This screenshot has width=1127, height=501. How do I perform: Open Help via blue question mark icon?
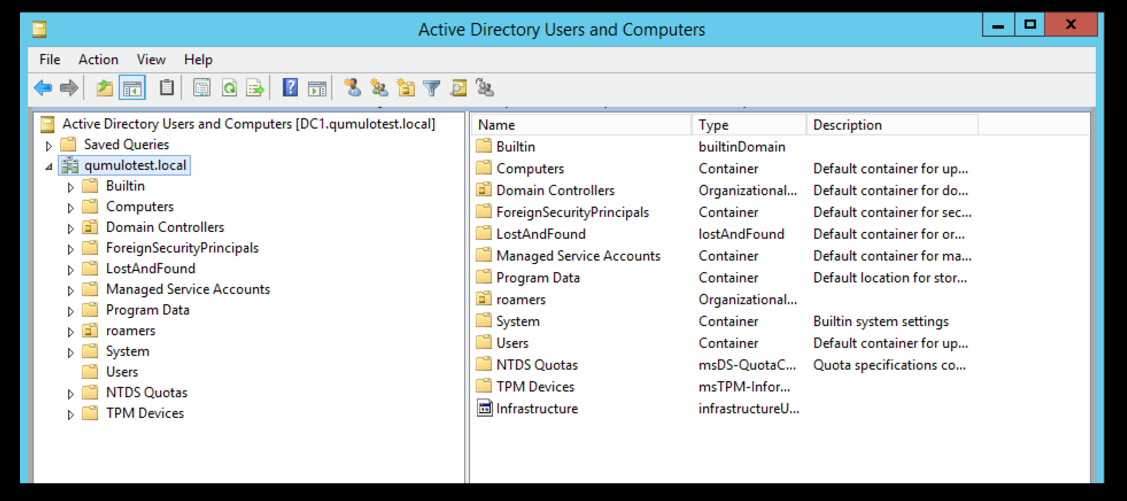coord(290,88)
